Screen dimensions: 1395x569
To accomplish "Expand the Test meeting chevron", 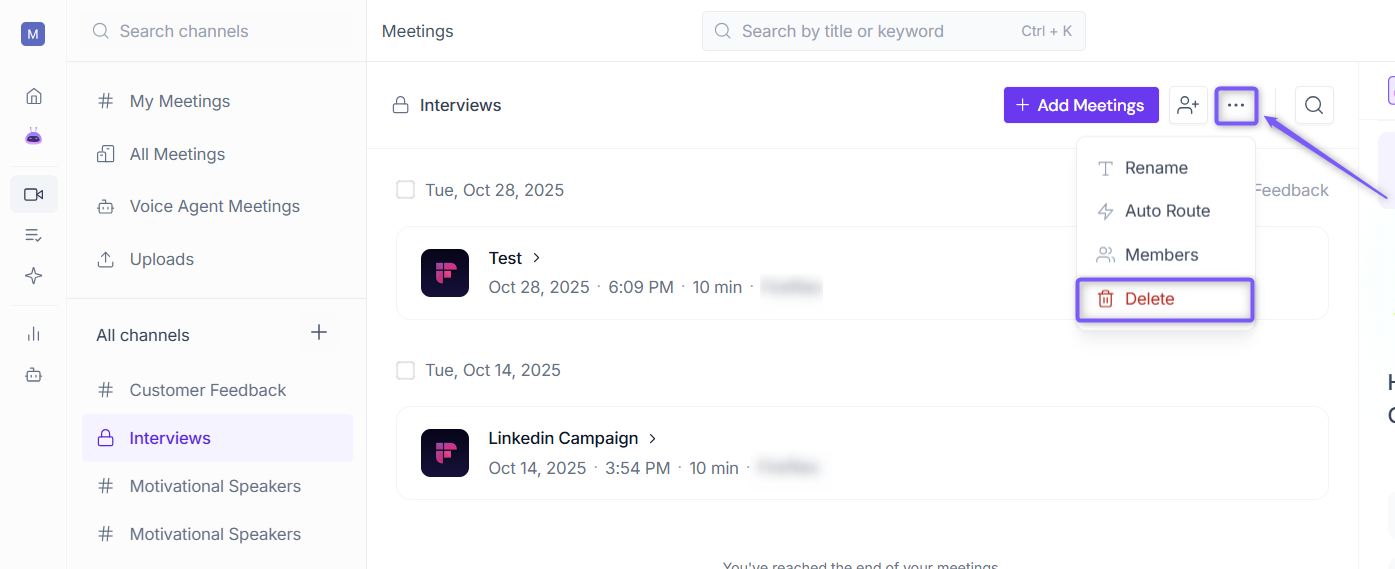I will click(x=537, y=258).
